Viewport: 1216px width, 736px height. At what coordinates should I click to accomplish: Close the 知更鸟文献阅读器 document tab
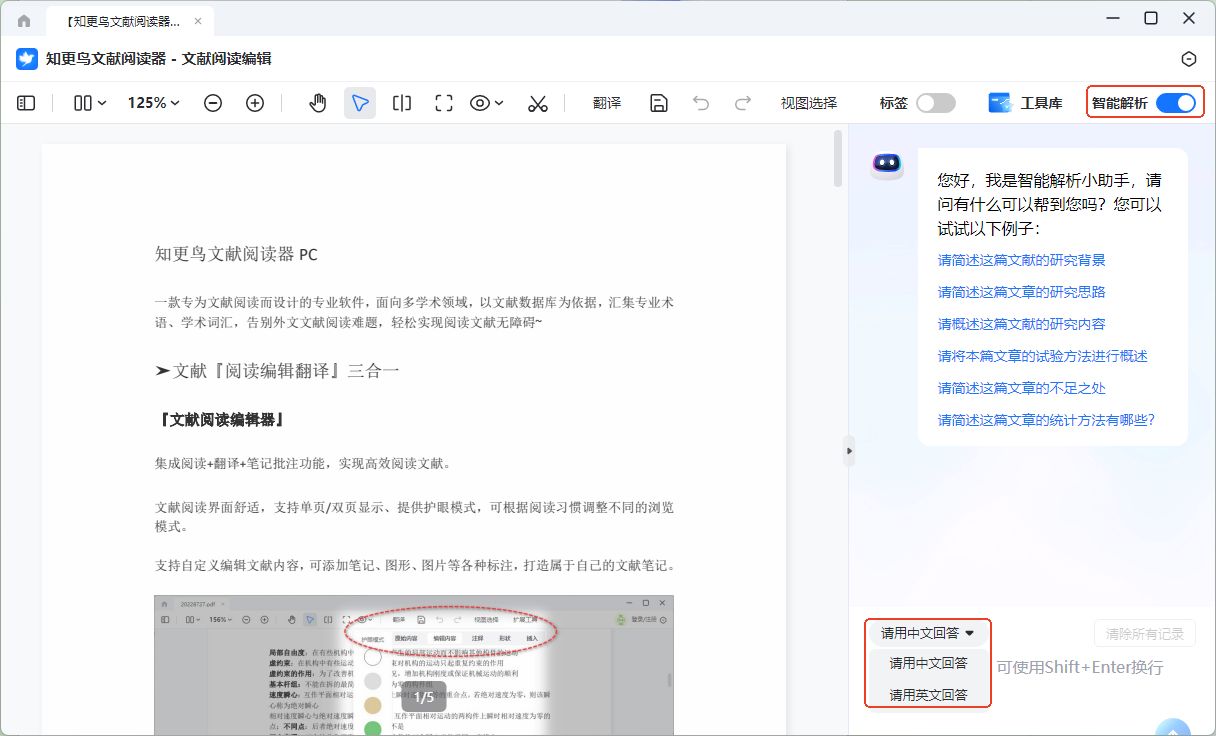[x=197, y=20]
